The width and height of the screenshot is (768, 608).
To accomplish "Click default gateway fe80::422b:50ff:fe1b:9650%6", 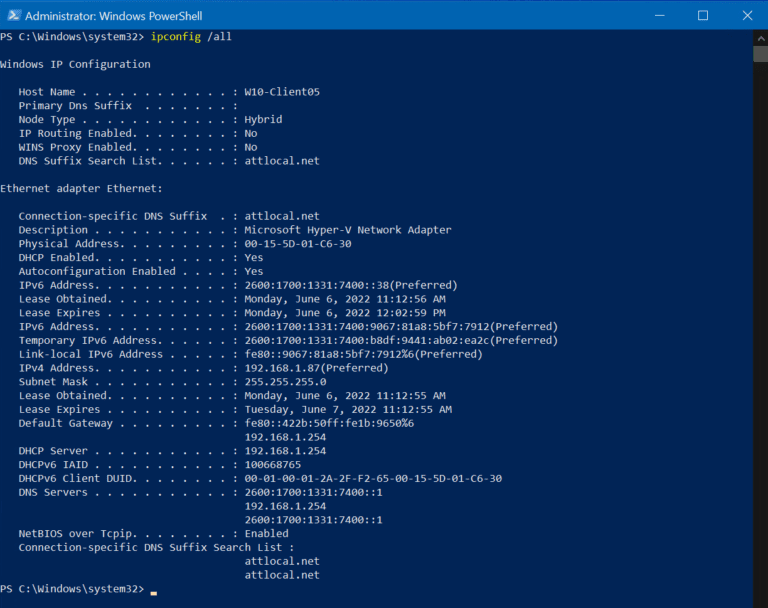I will click(x=329, y=423).
